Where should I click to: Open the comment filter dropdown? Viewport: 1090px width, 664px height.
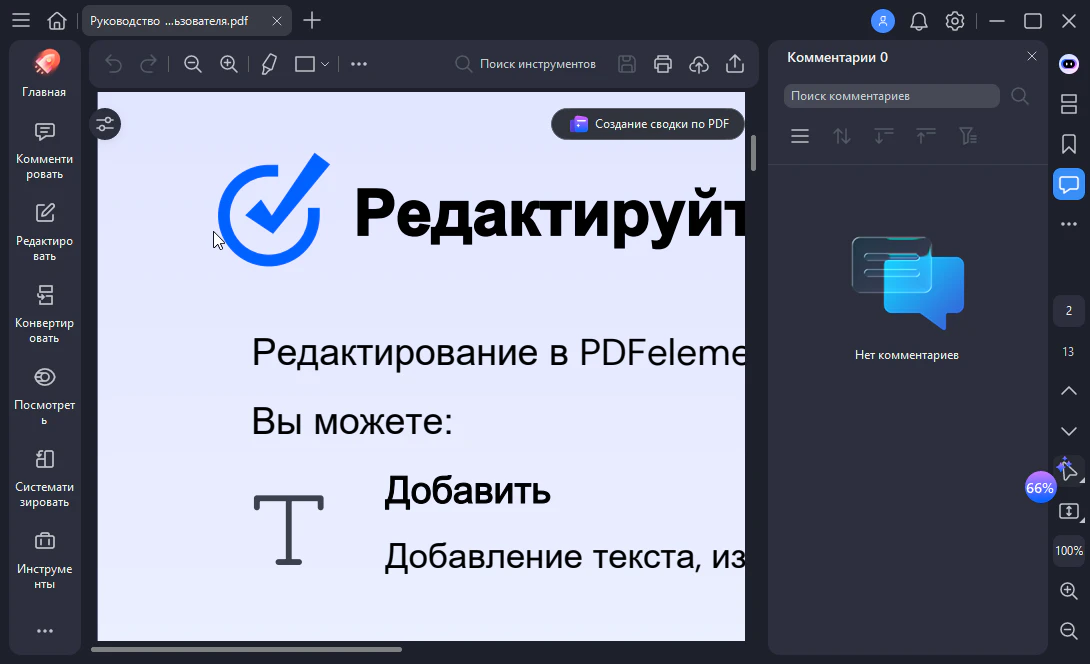967,136
